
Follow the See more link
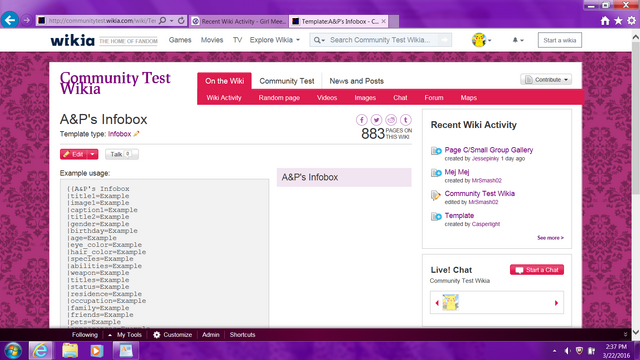pyautogui.click(x=550, y=238)
